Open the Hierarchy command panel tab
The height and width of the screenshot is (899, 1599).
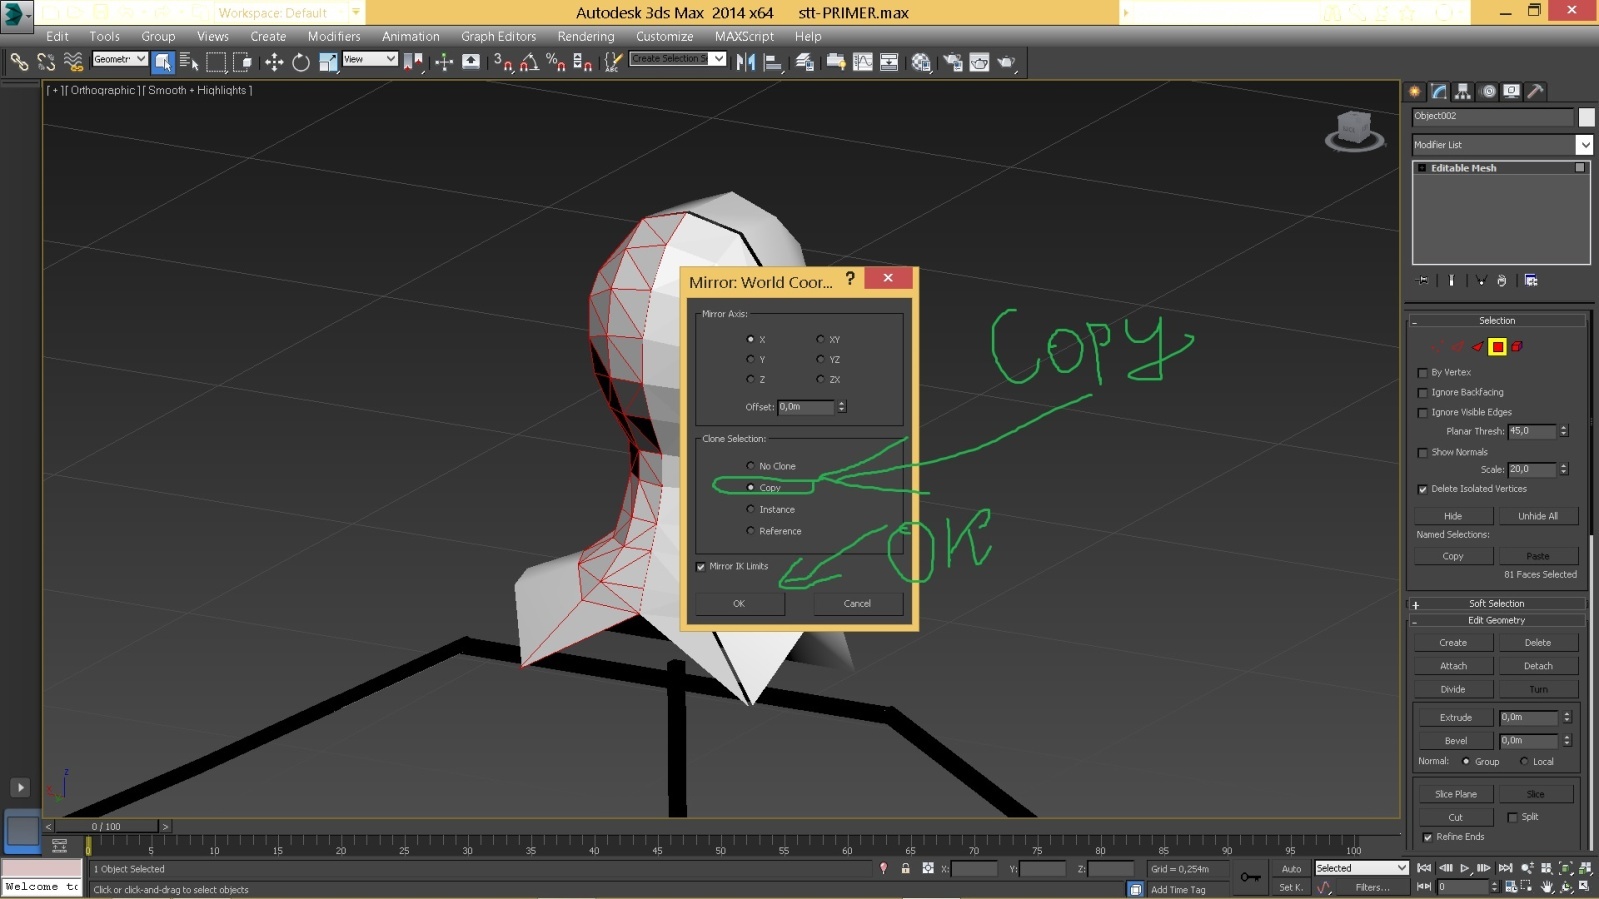pyautogui.click(x=1463, y=91)
